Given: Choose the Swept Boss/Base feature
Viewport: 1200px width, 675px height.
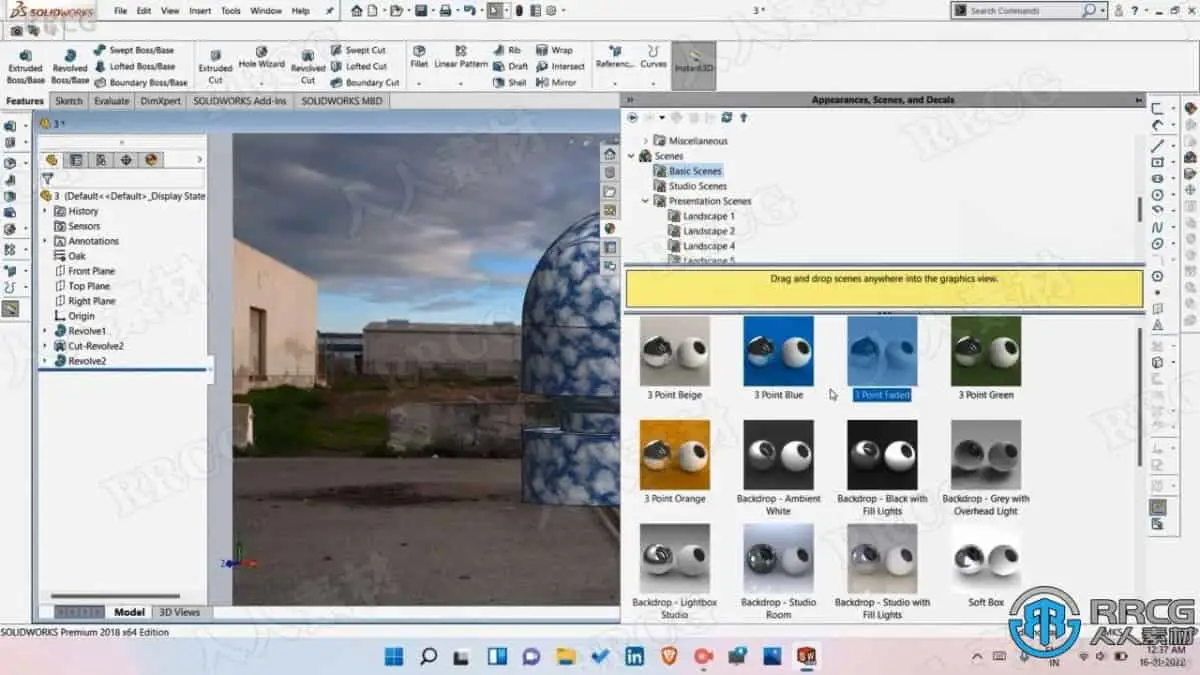Looking at the screenshot, I should [133, 50].
